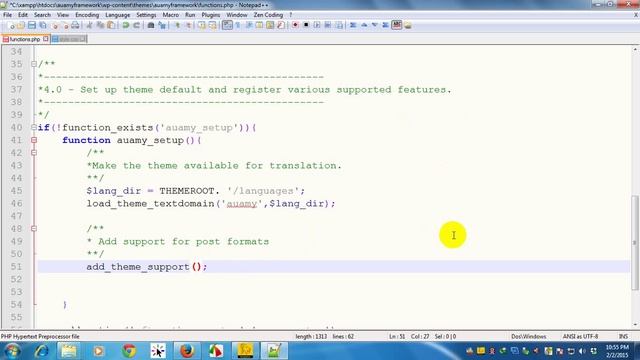
Task: Toggle the ABC spell-check toolbar button
Action: point(396,25)
